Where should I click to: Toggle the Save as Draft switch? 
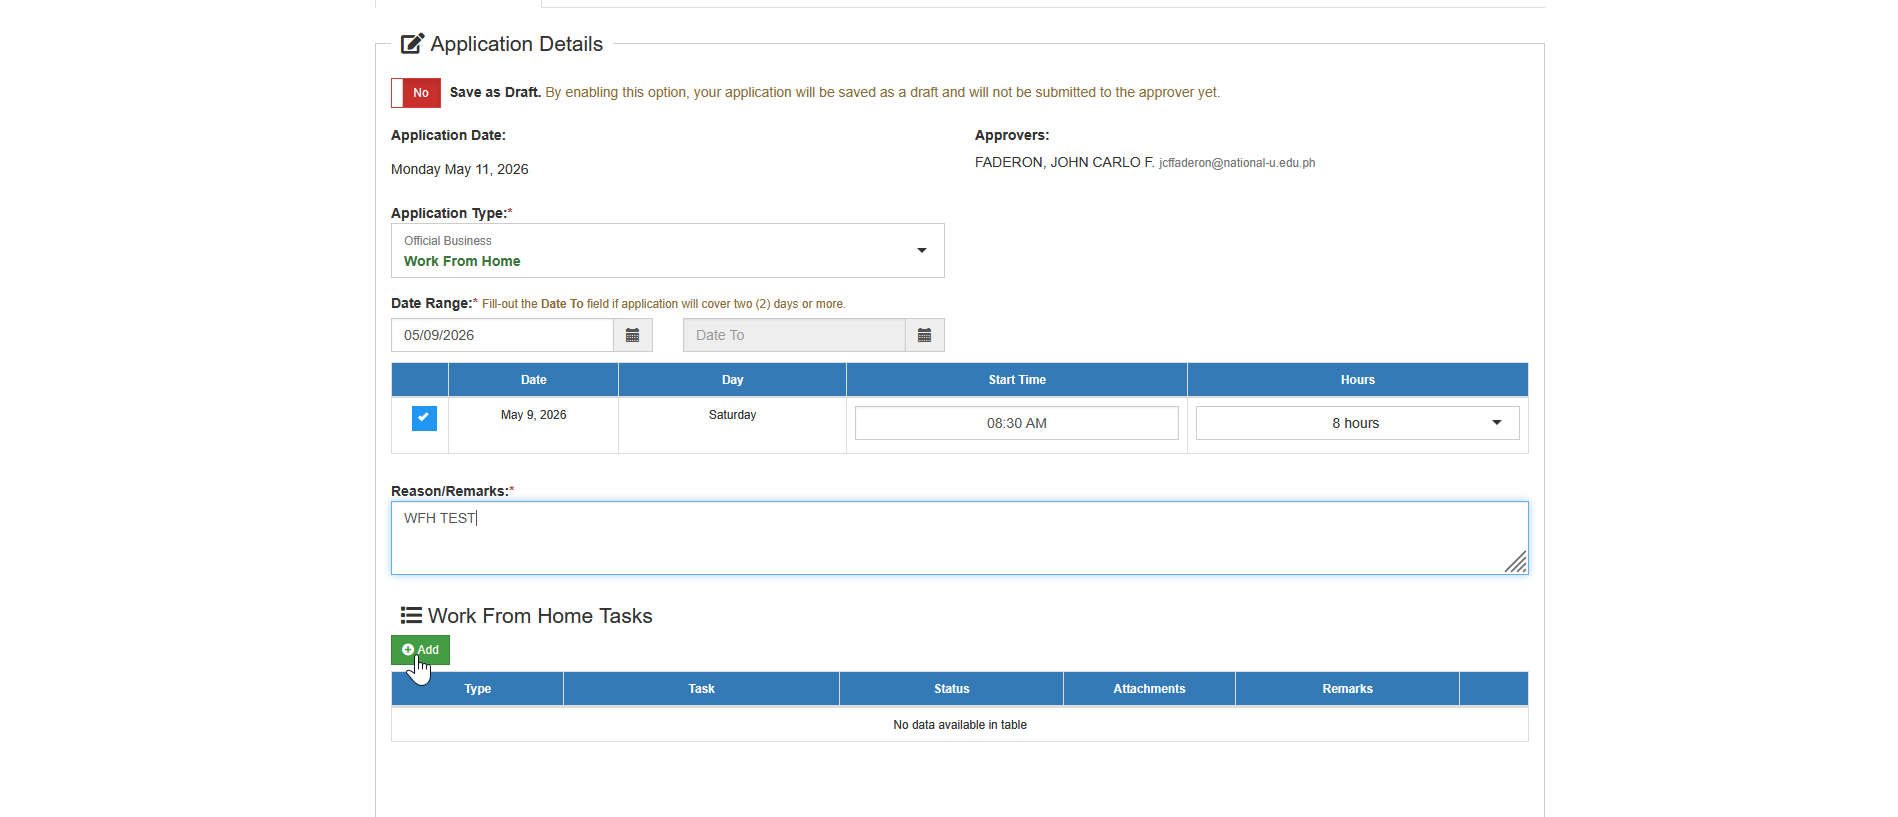(x=416, y=93)
